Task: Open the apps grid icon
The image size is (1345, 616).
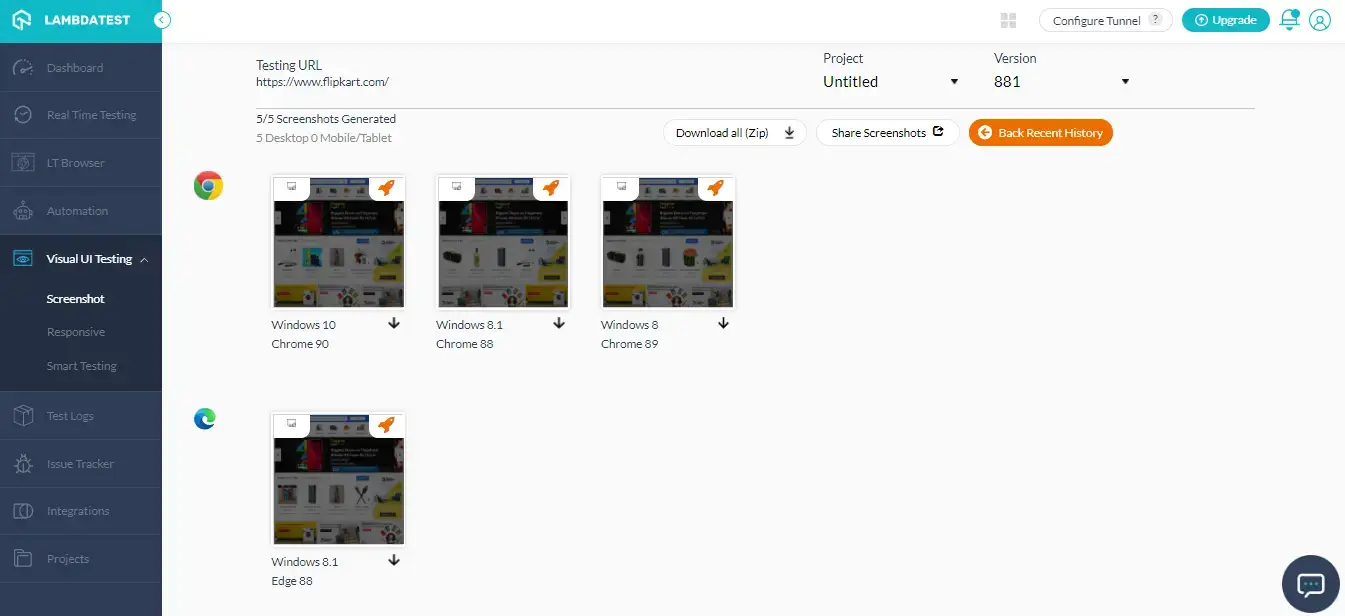Action: 1008,21
